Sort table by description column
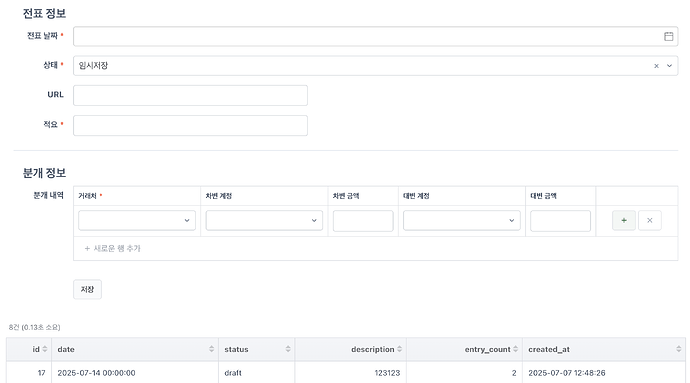 pos(399,349)
